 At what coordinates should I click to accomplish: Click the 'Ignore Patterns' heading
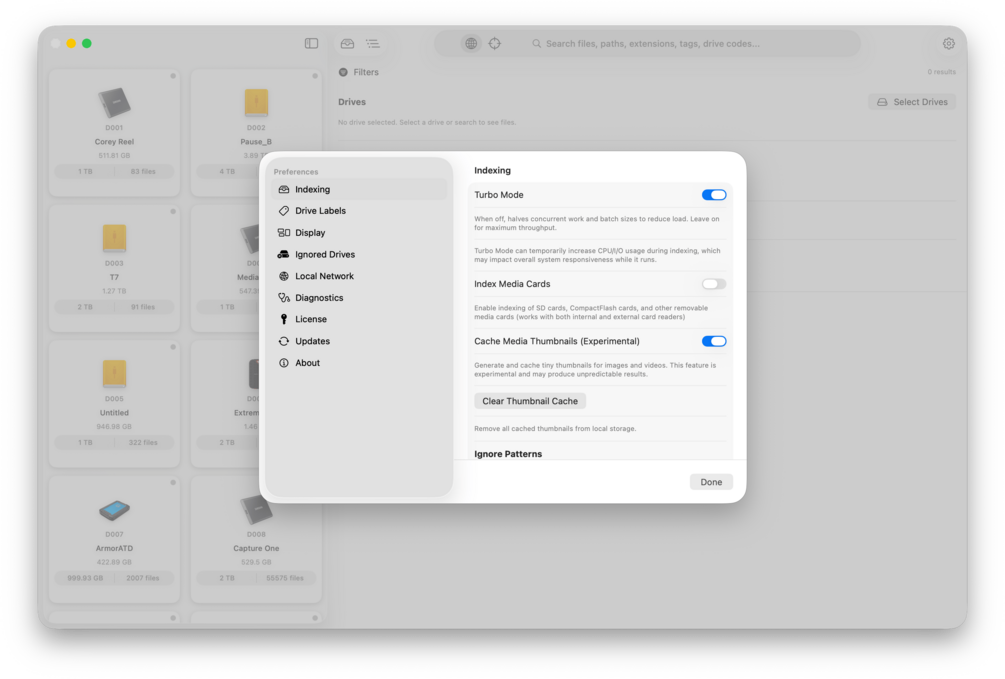[508, 454]
